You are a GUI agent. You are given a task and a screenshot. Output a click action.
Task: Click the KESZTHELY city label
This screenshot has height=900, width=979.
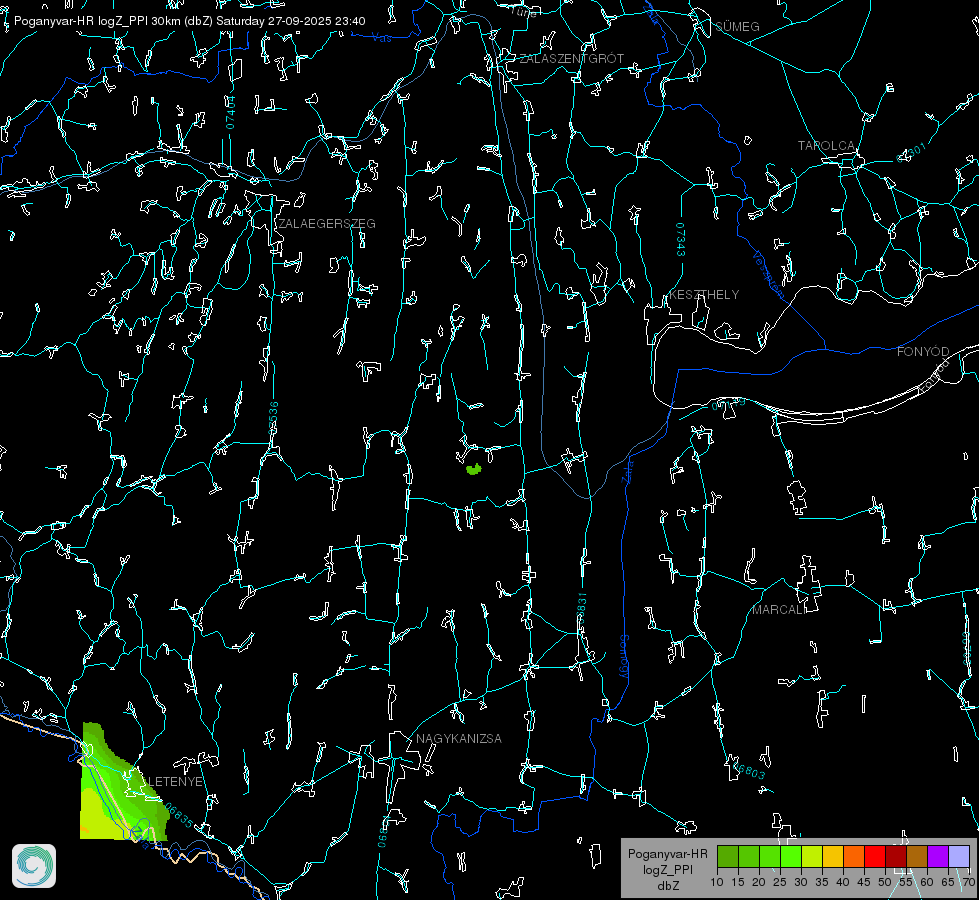[704, 295]
